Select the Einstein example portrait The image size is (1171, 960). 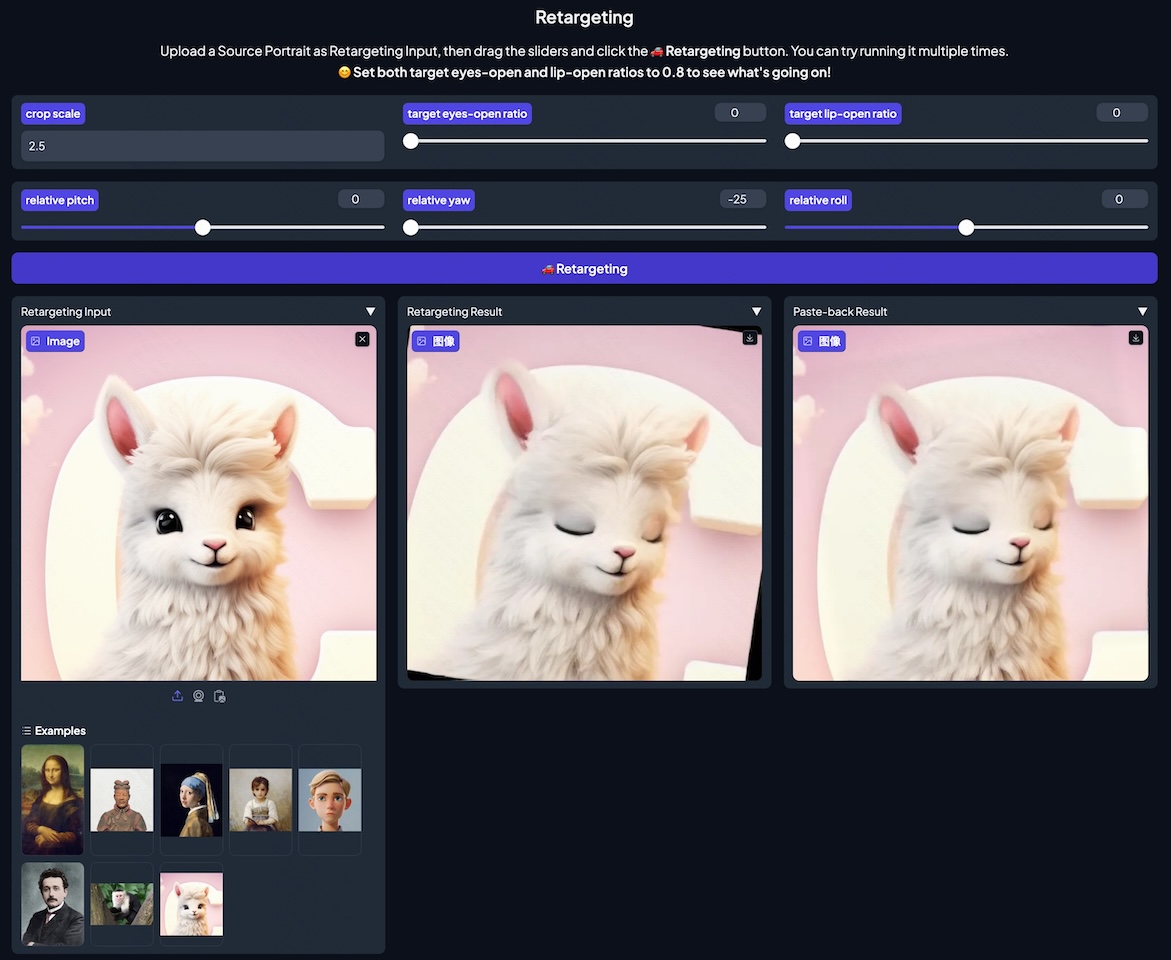[53, 904]
